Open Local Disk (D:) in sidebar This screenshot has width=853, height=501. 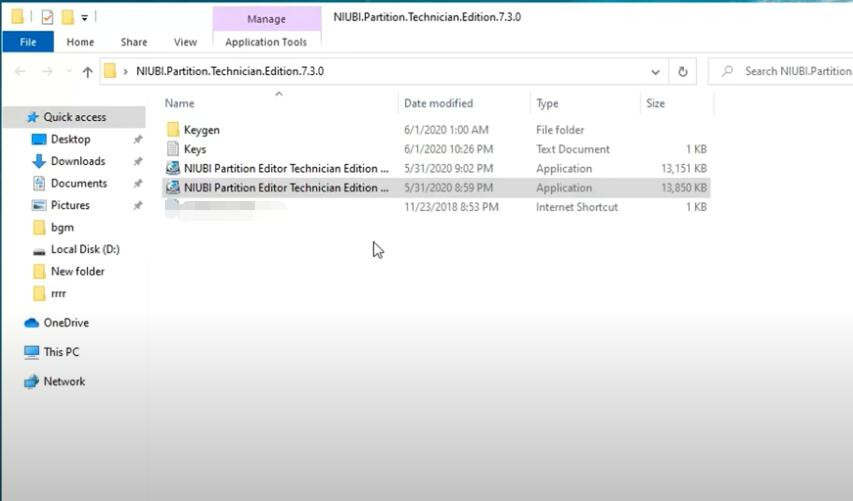tap(85, 249)
